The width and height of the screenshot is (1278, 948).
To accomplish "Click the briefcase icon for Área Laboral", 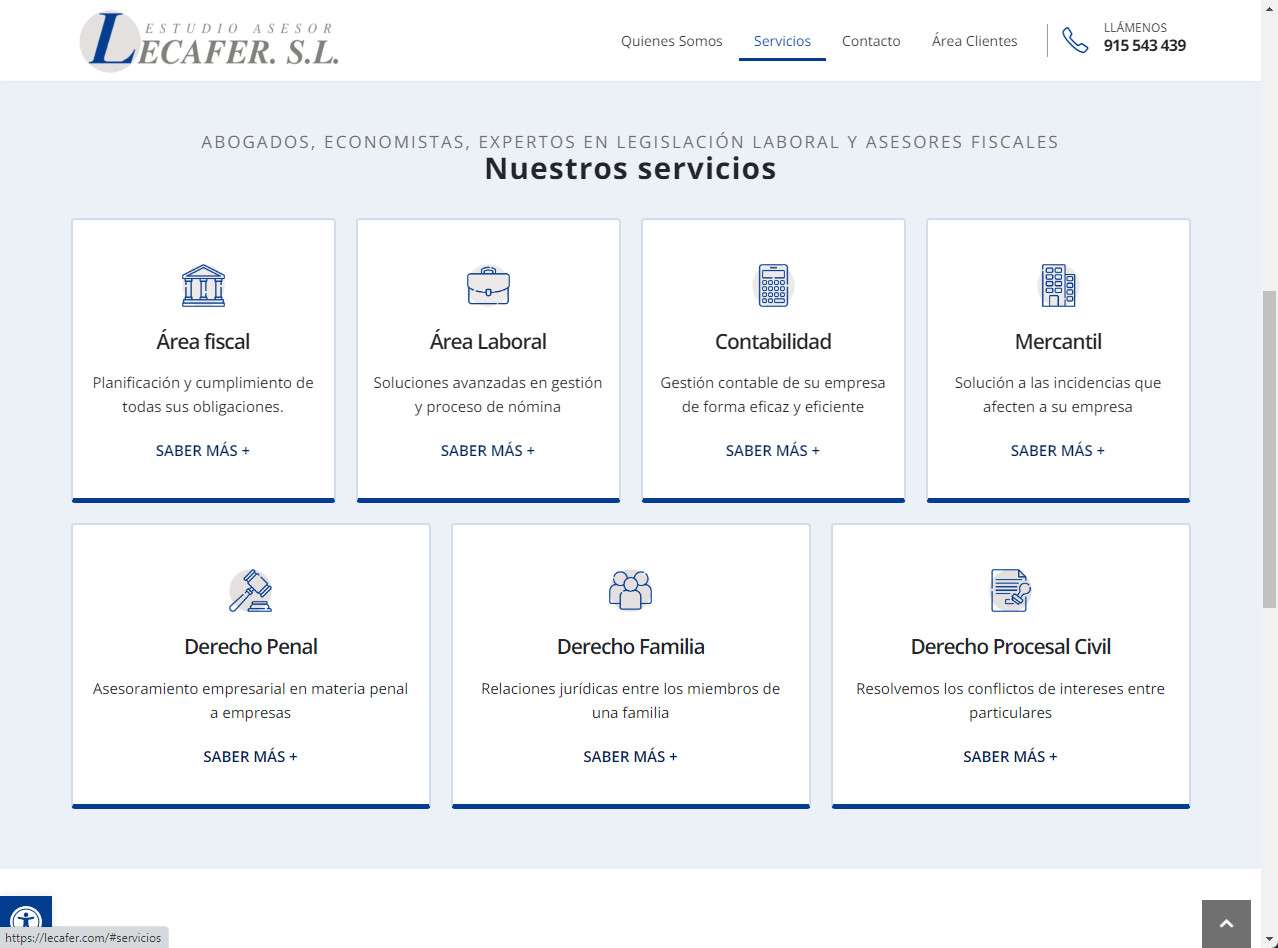I will 488,286.
